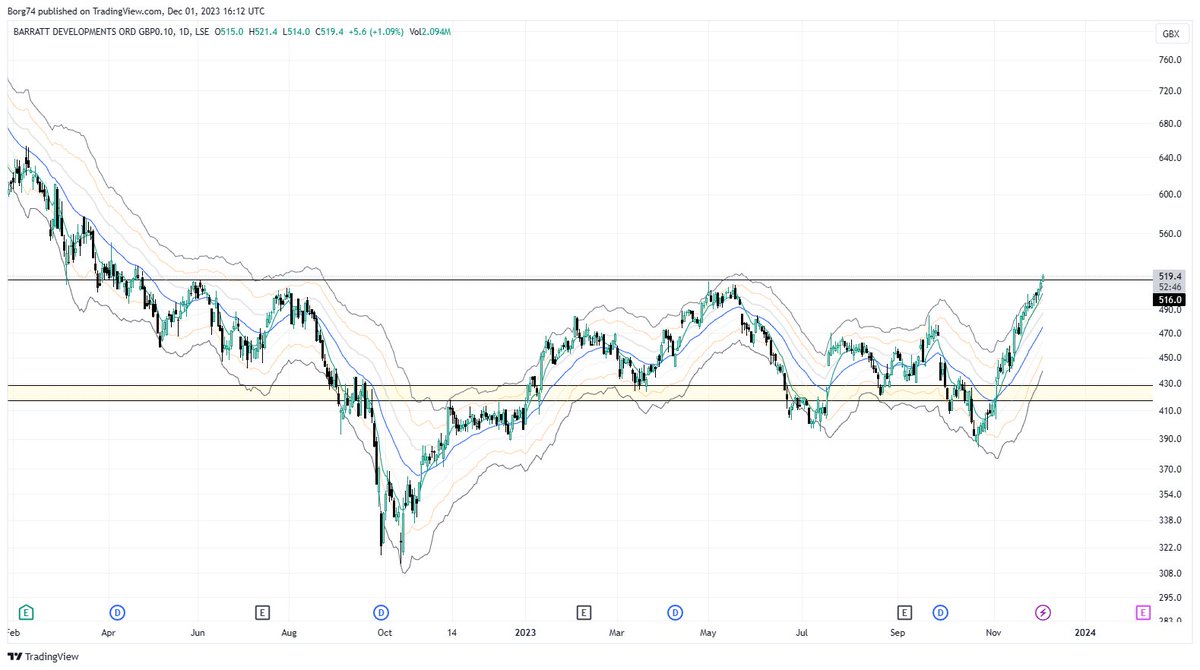Click the pink upcoming earnings marker
The width and height of the screenshot is (1200, 670).
1142,611
